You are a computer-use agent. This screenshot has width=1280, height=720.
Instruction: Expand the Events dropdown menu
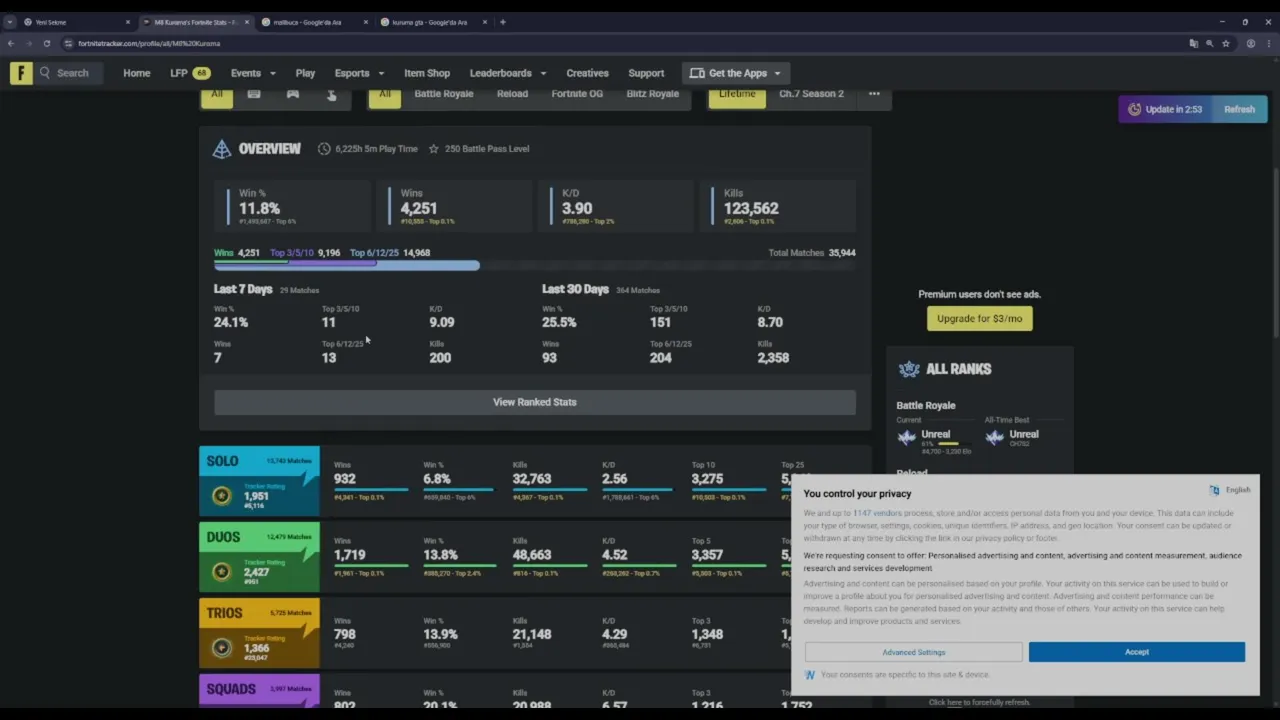(253, 73)
